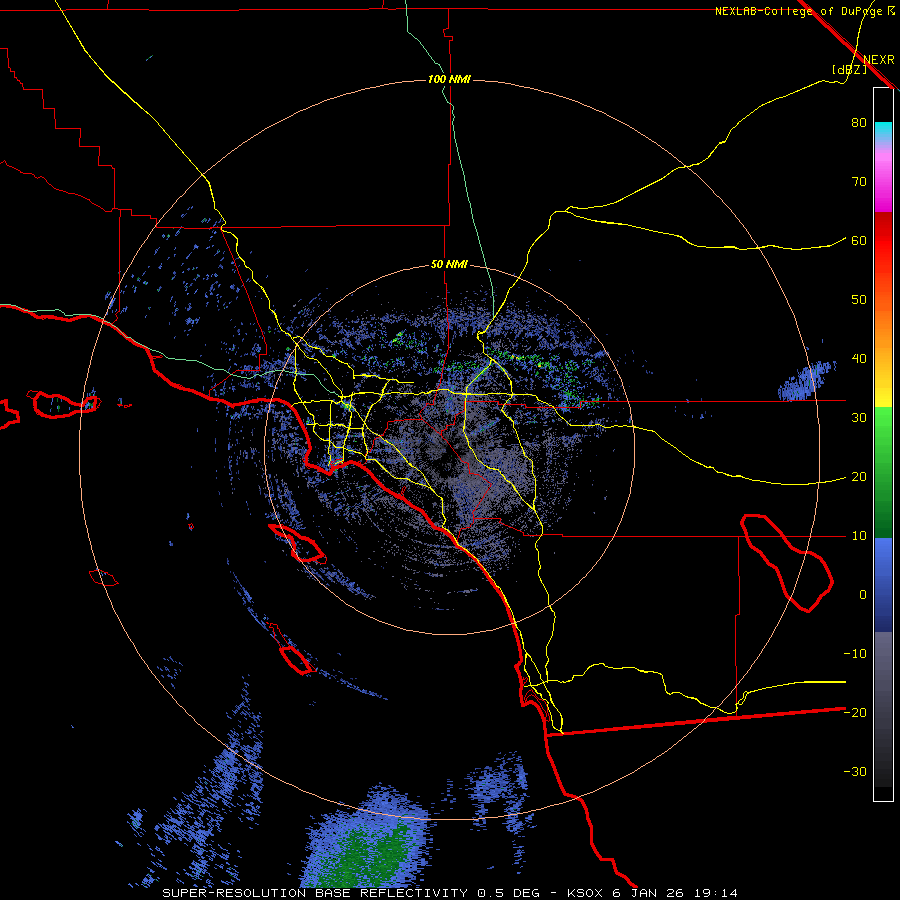Click the isolated blue echo east of radar

point(806,379)
